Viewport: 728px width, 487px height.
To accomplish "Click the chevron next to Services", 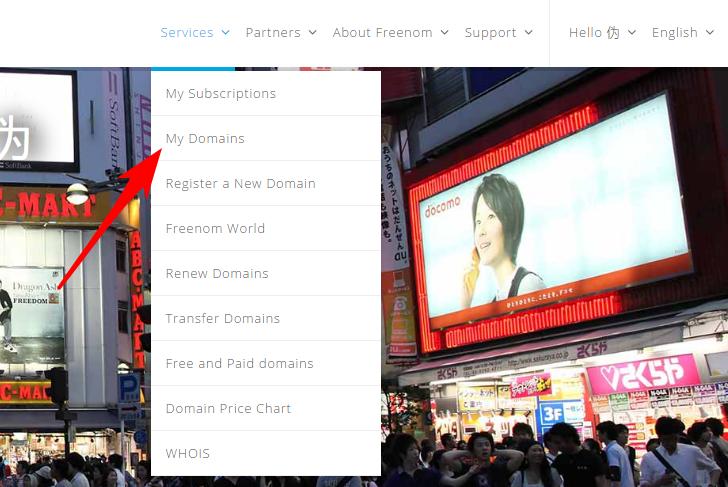I will click(x=226, y=32).
